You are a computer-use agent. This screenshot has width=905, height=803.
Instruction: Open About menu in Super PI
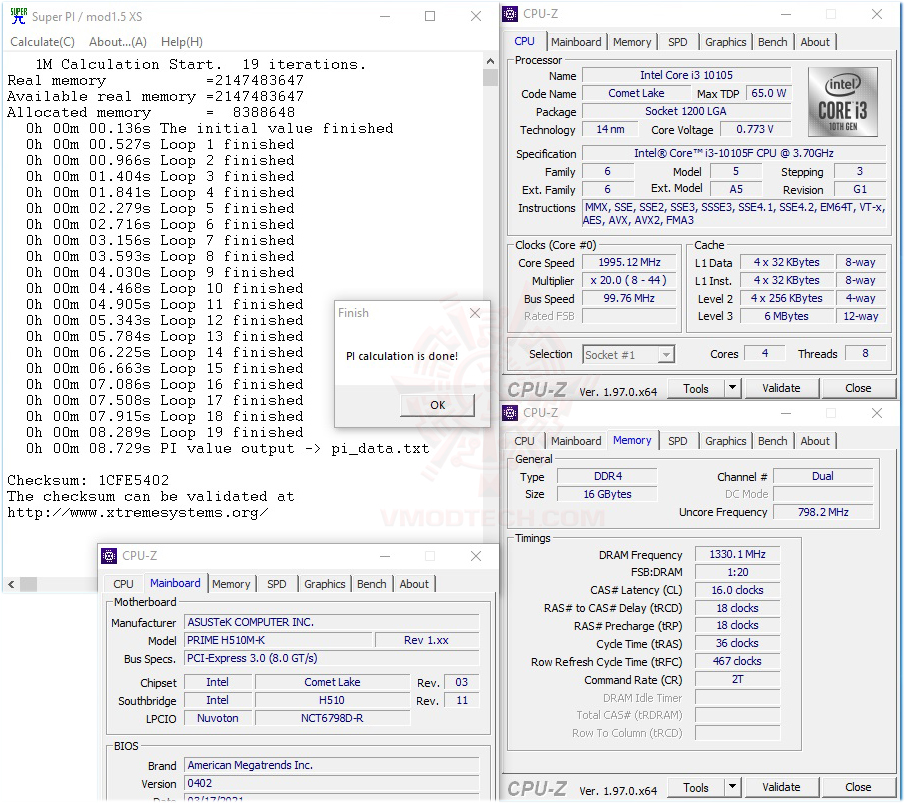[118, 42]
